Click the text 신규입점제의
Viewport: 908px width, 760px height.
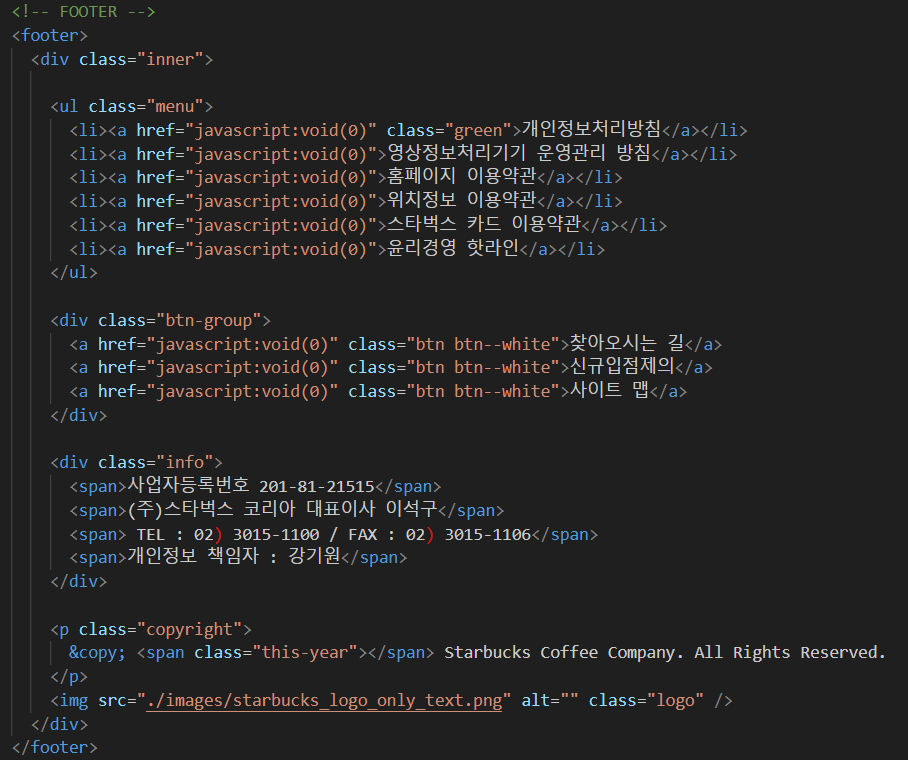pos(623,366)
